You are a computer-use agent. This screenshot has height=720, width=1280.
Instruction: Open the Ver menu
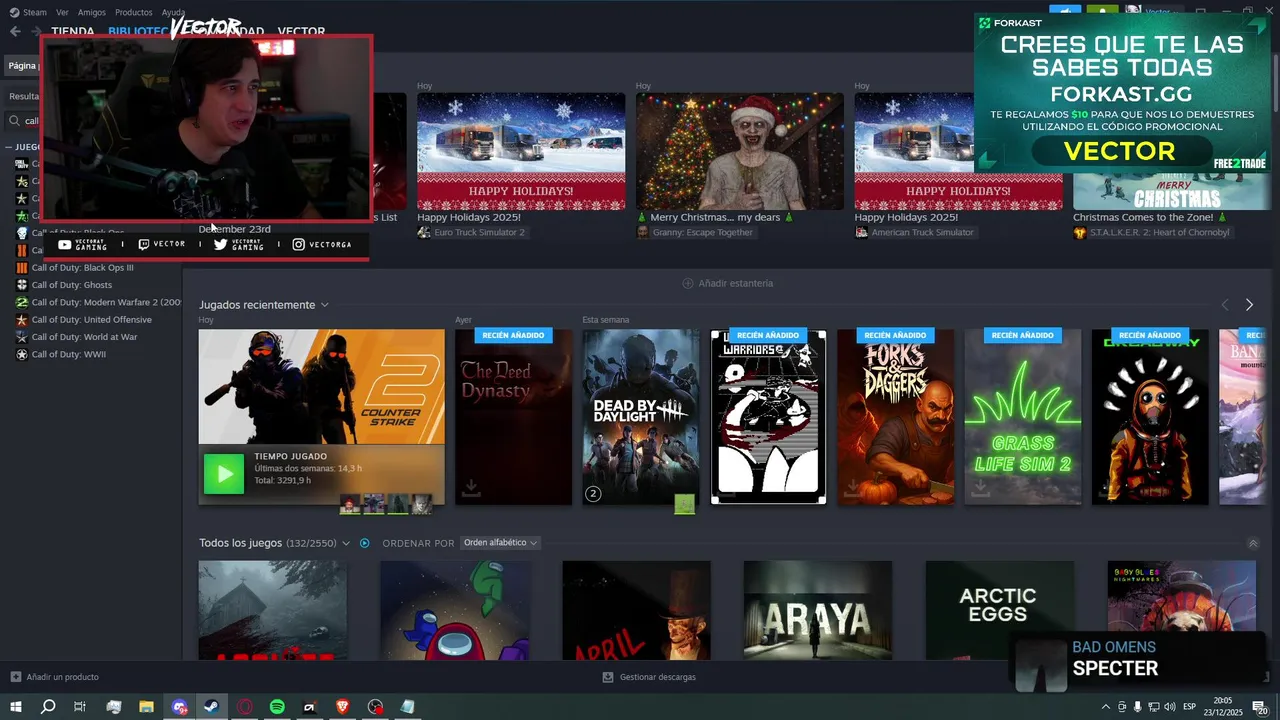pyautogui.click(x=62, y=12)
